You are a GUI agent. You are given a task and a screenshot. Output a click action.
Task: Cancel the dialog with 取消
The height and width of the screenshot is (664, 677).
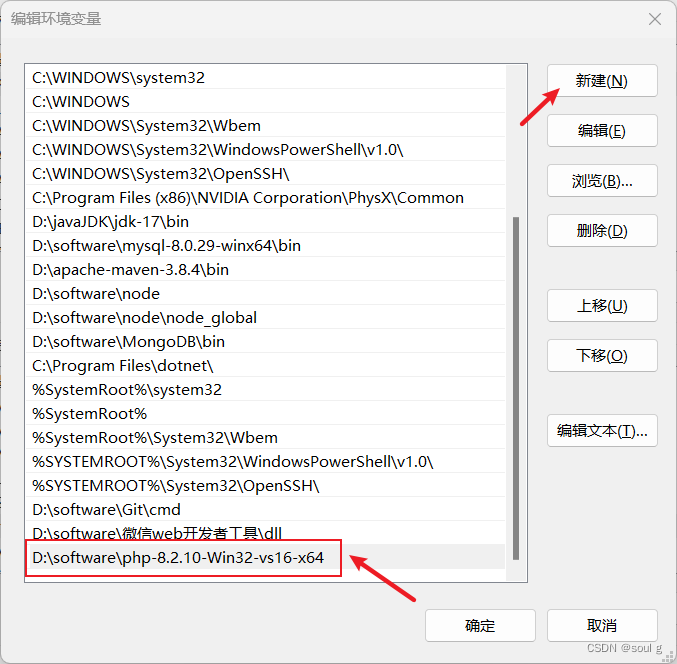[x=602, y=626]
